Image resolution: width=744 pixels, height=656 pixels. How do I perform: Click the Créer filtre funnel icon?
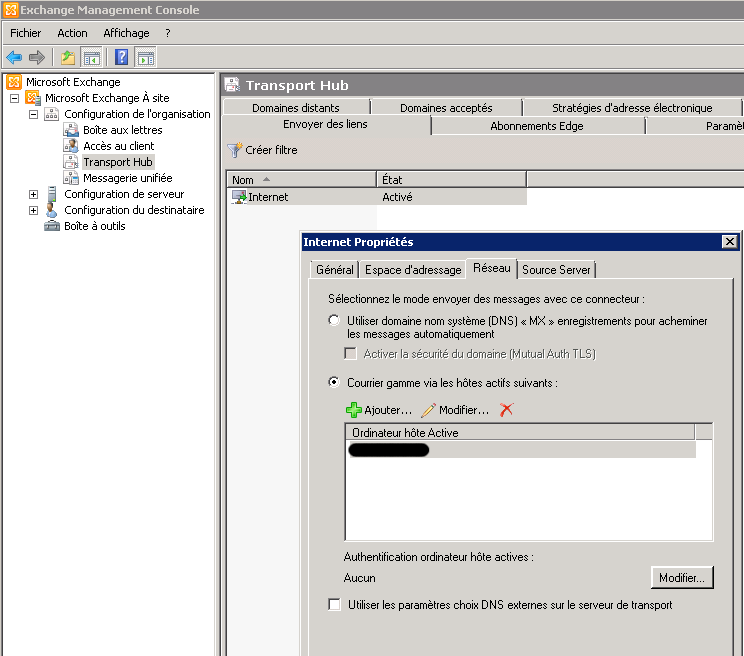click(234, 150)
